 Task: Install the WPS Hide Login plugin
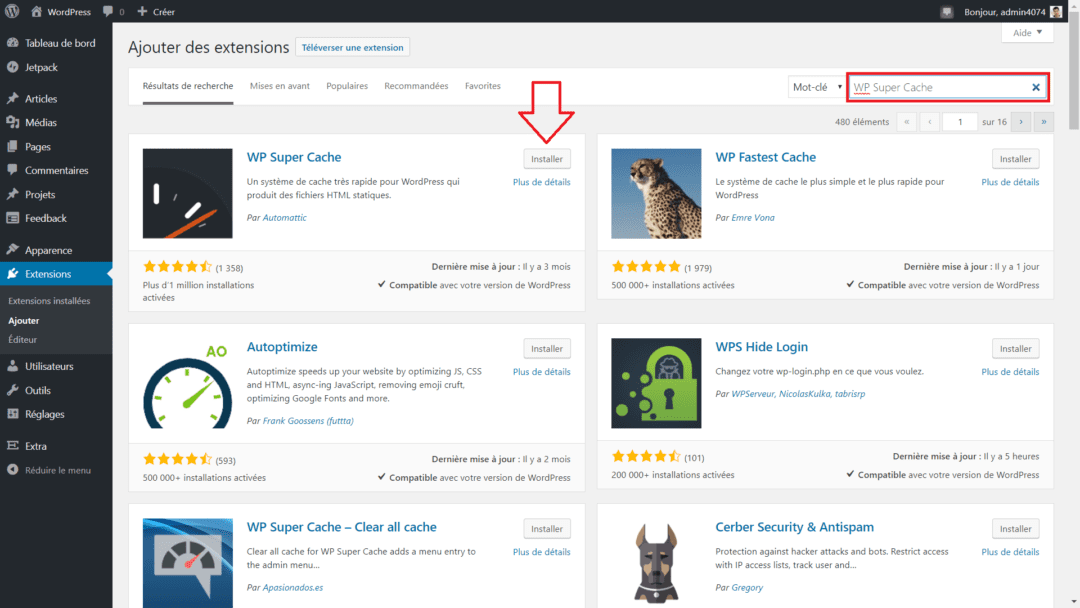click(x=1016, y=349)
